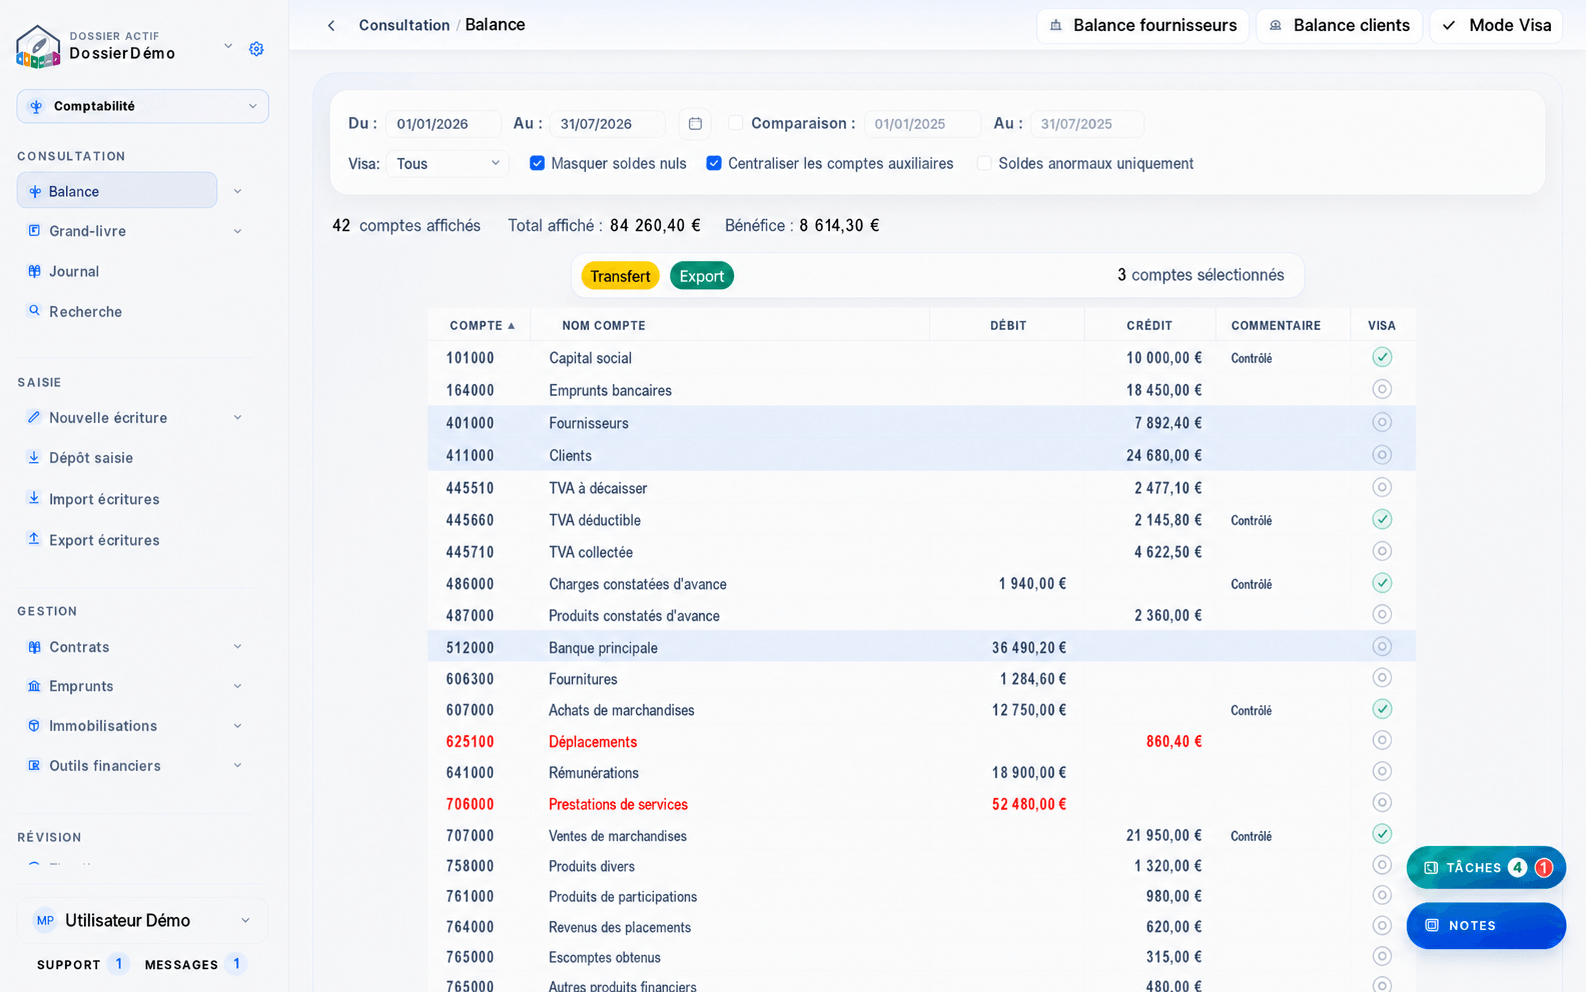Go back with the left arrow icon
This screenshot has width=1586, height=992.
[x=331, y=25]
